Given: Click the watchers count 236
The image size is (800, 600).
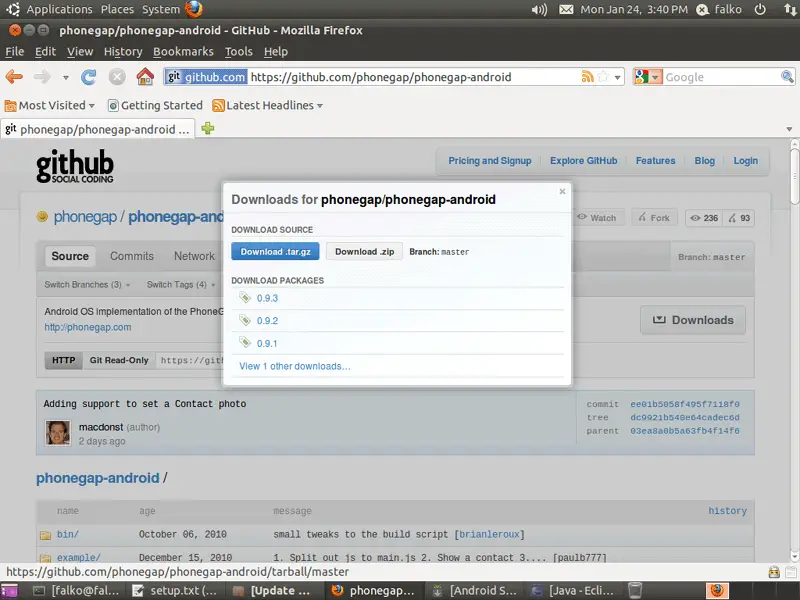Looking at the screenshot, I should [x=705, y=218].
